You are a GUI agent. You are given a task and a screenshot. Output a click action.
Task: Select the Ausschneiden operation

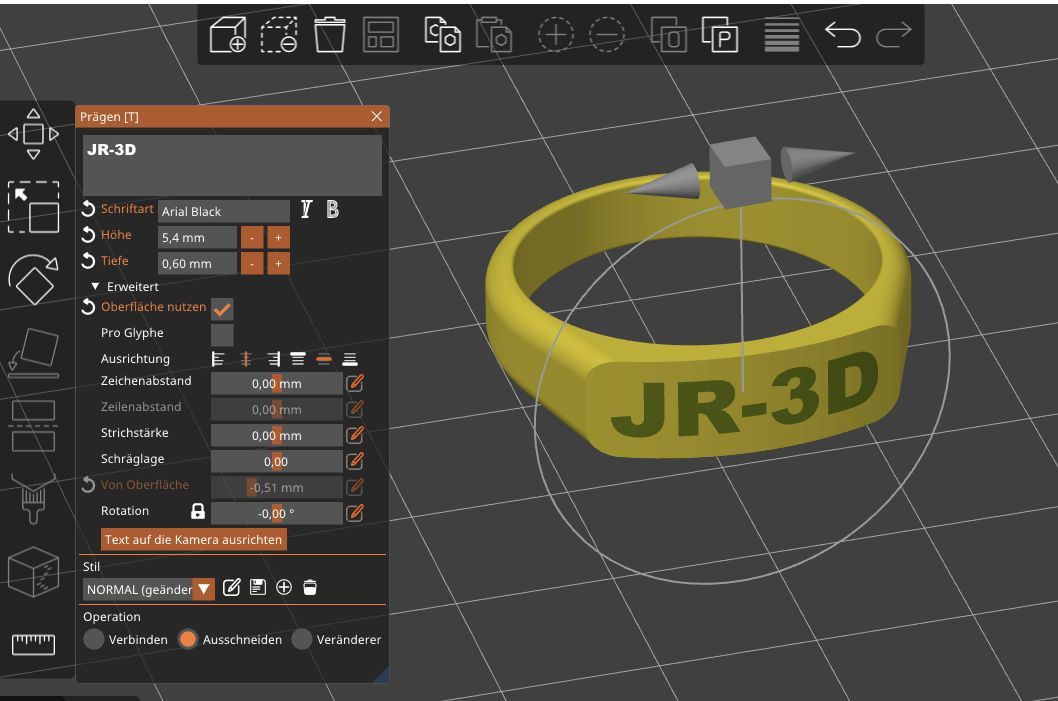point(188,639)
